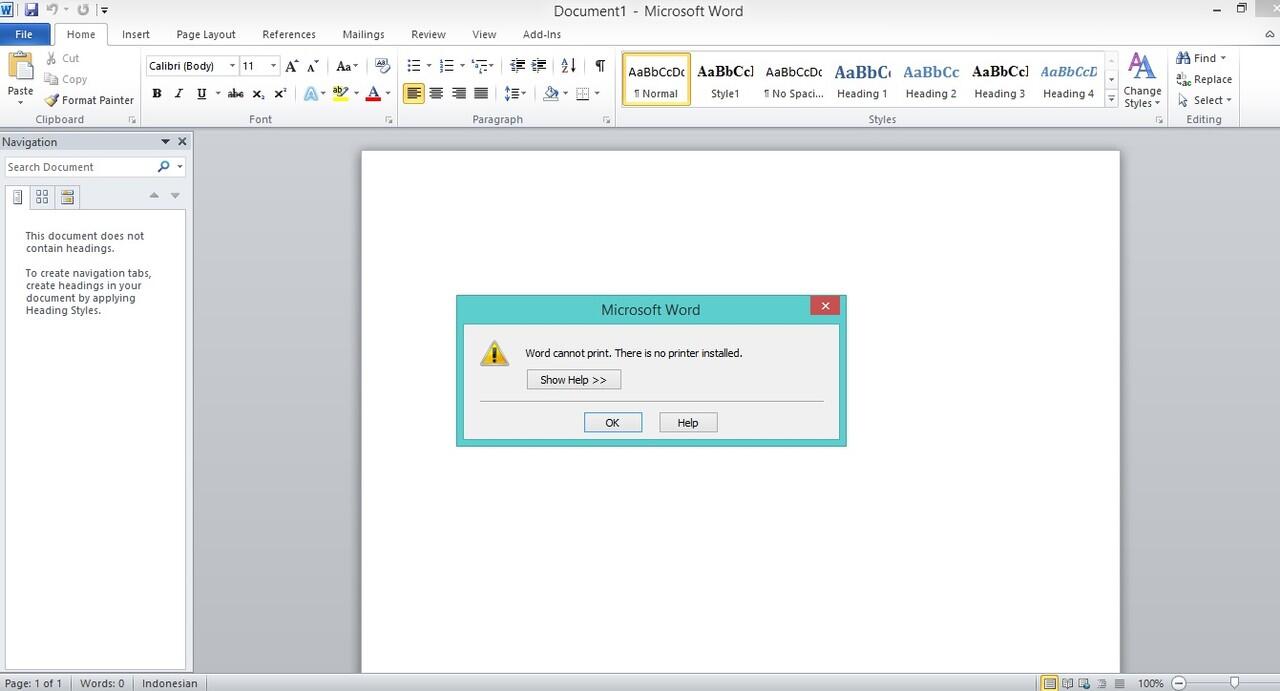Open the Borders dropdown arrow
Screen dimensions: 1280x691
tap(597, 93)
